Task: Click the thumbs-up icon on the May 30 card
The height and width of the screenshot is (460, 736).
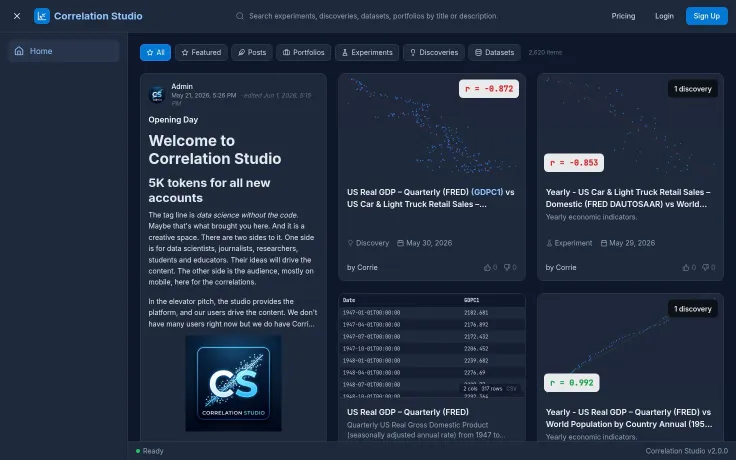Action: click(487, 268)
